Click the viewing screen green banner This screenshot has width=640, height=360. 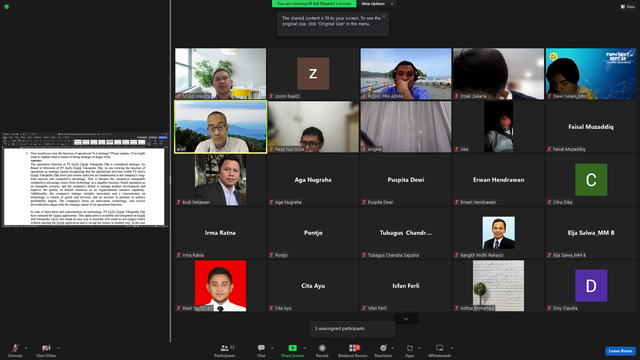[x=314, y=4]
